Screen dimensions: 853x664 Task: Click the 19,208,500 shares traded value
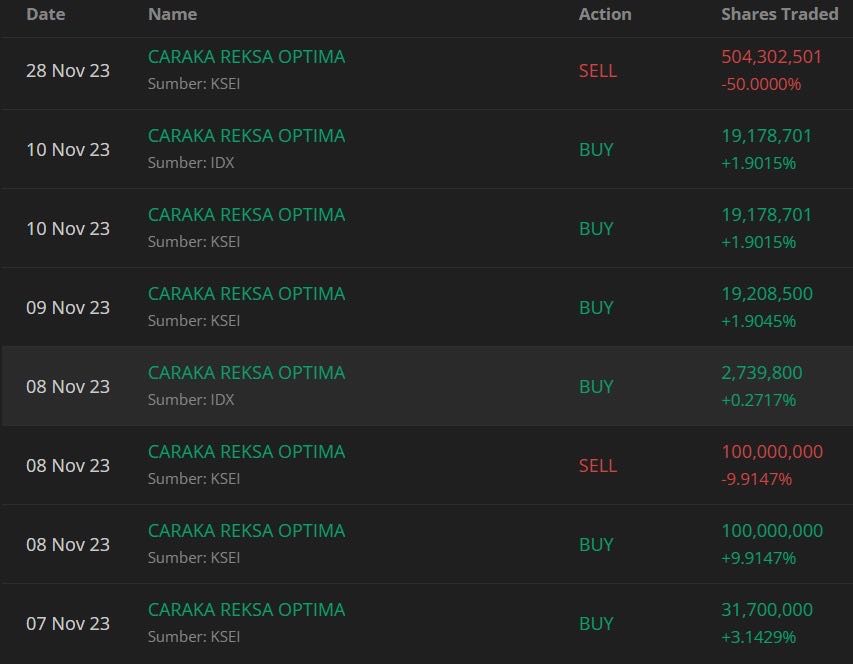pos(766,294)
